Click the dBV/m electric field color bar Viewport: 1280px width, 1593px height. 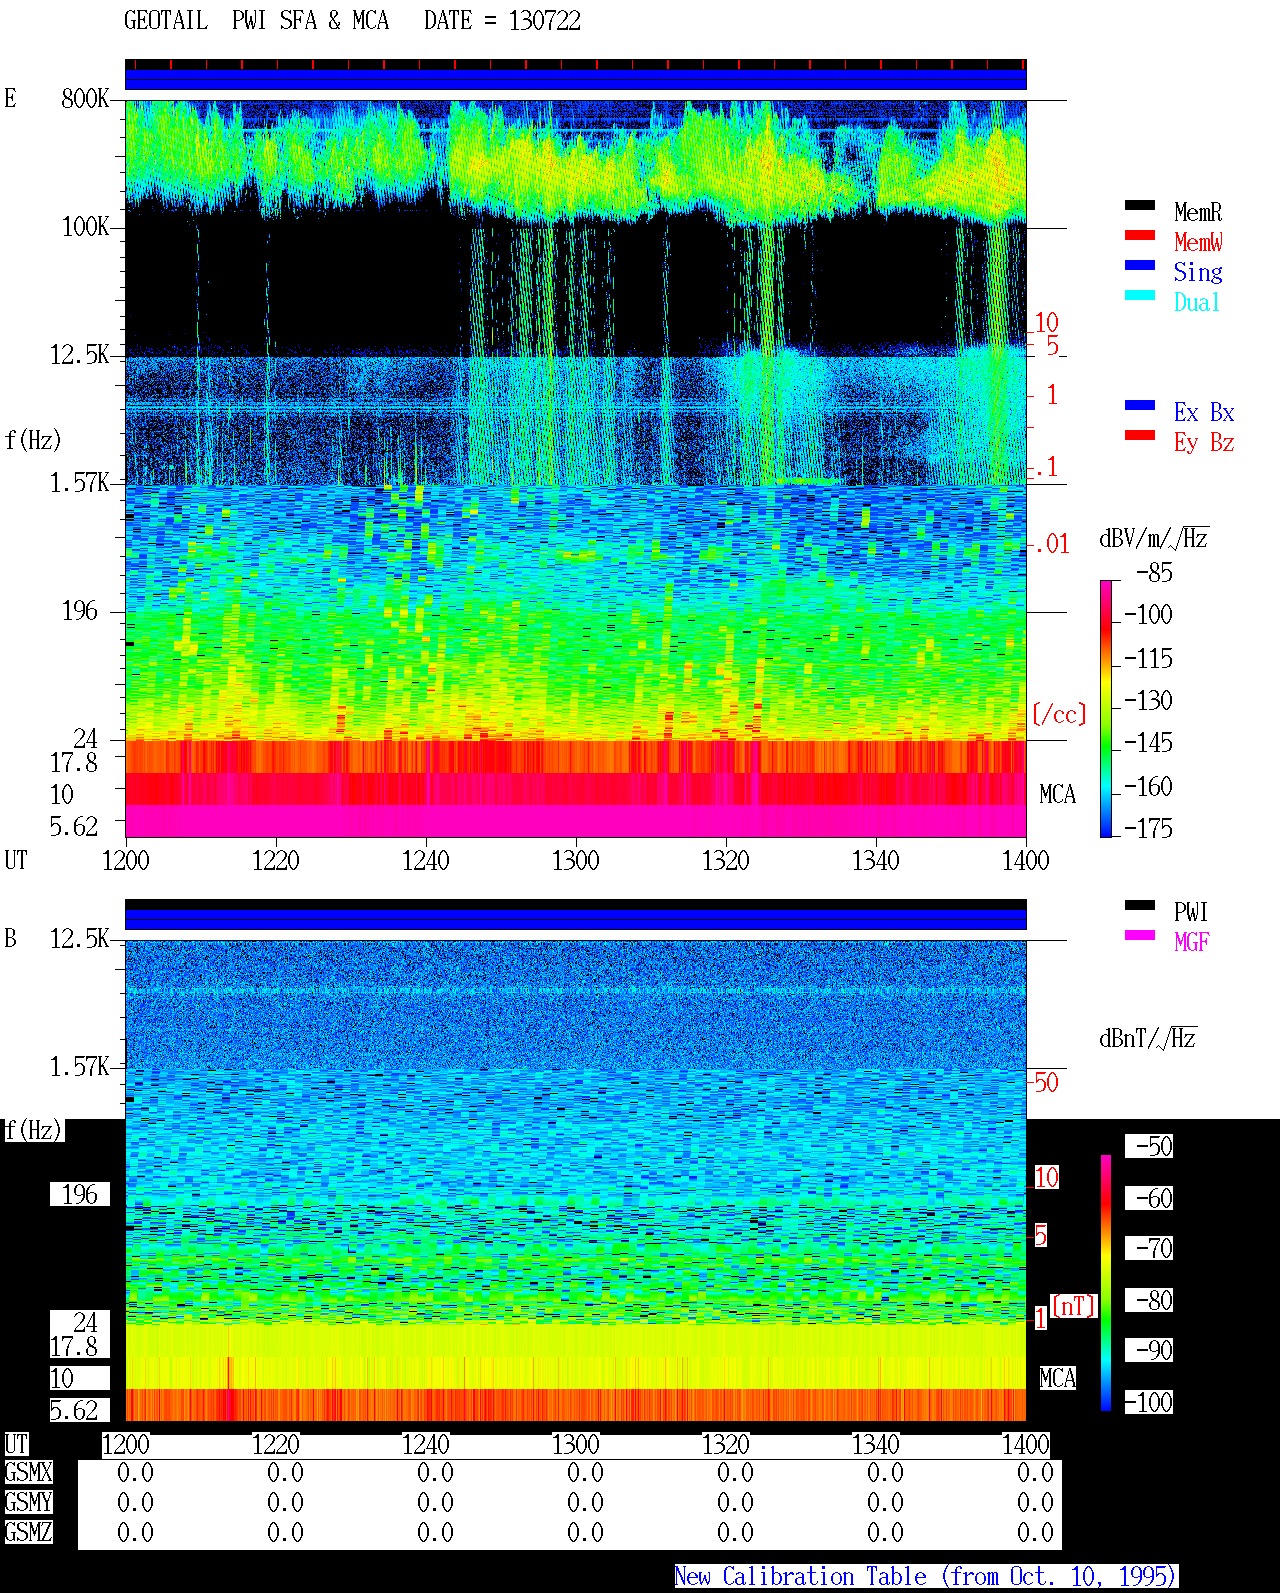point(1105,708)
